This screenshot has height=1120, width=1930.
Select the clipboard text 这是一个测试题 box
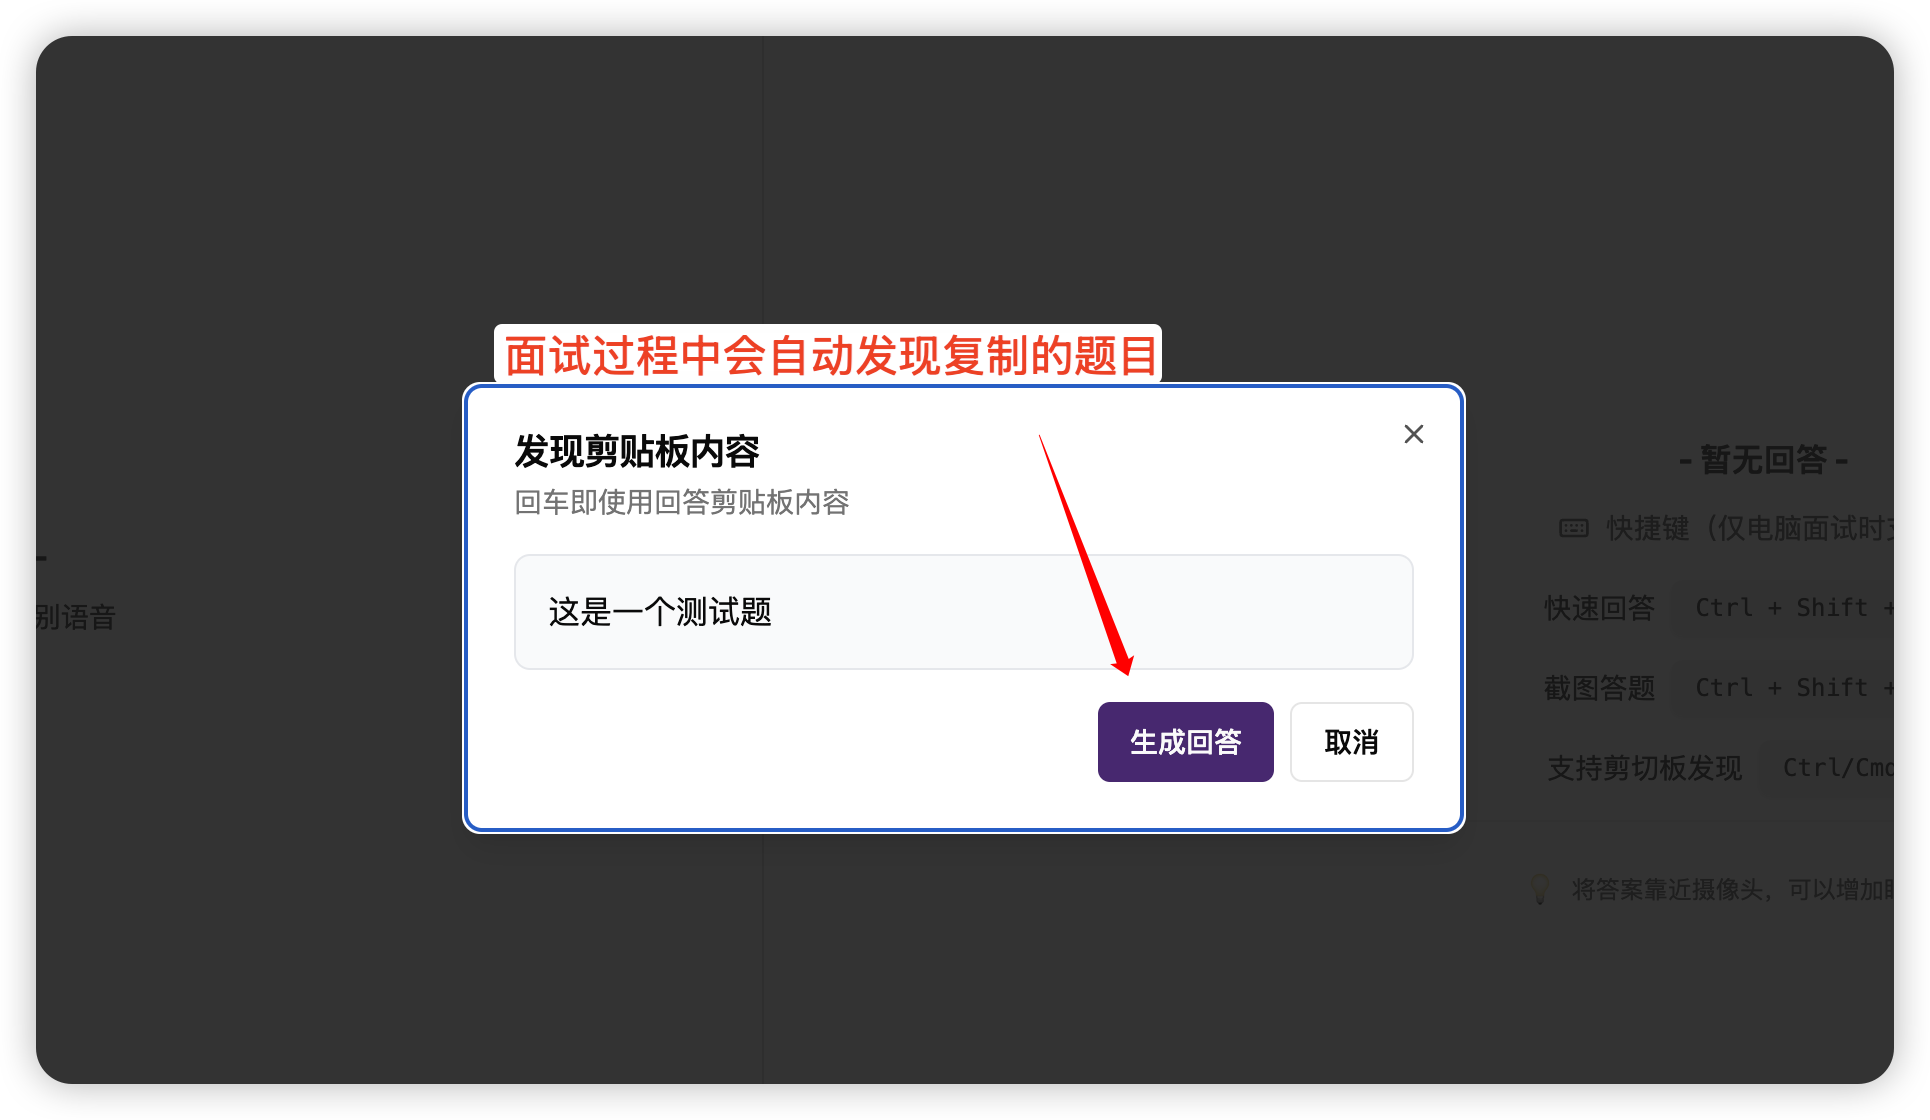click(963, 612)
